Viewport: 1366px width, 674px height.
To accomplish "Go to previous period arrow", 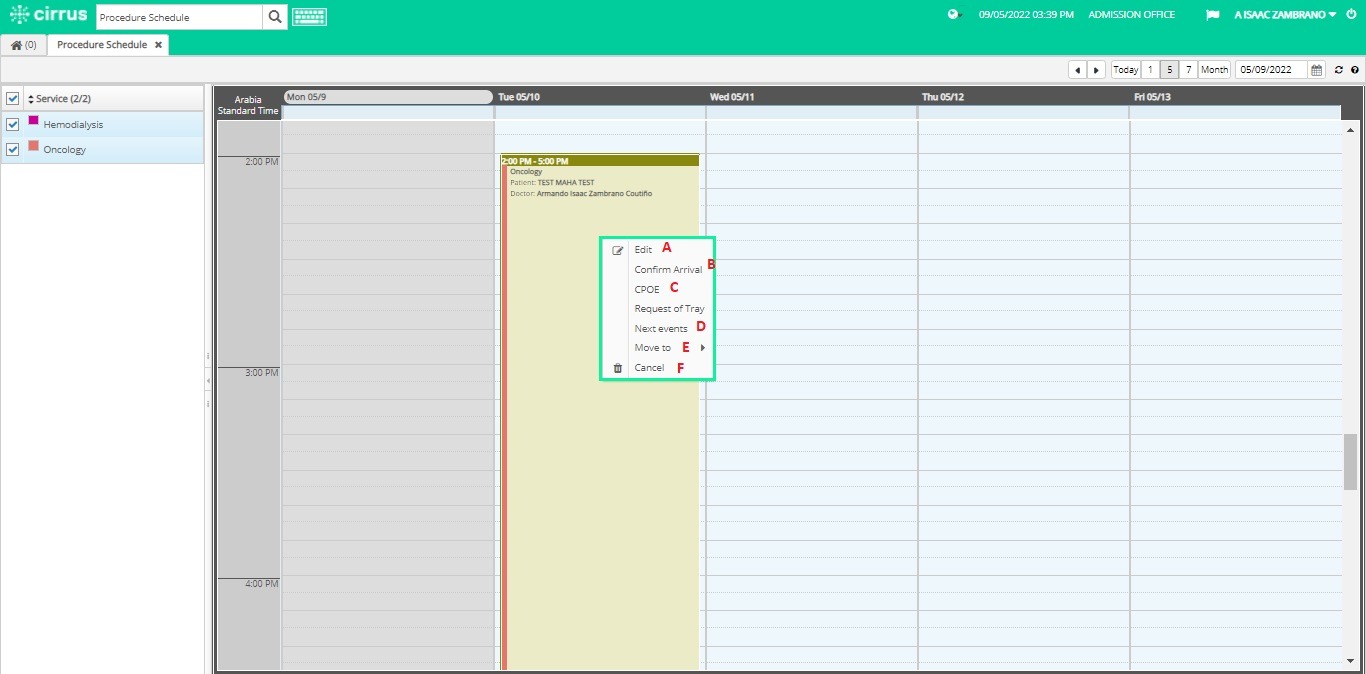I will click(x=1077, y=70).
